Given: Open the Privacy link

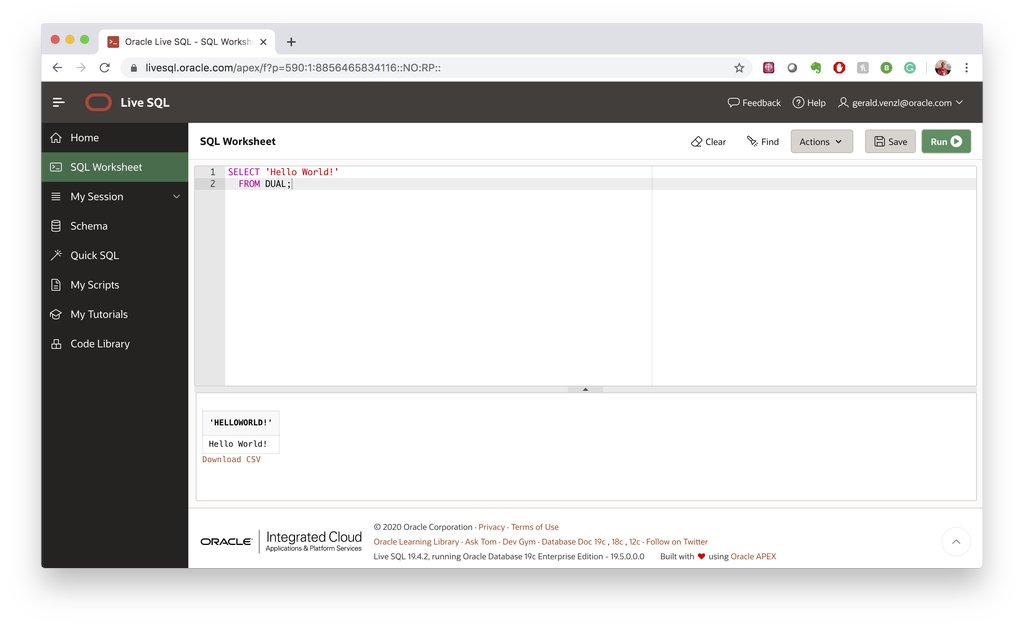Looking at the screenshot, I should coord(492,527).
